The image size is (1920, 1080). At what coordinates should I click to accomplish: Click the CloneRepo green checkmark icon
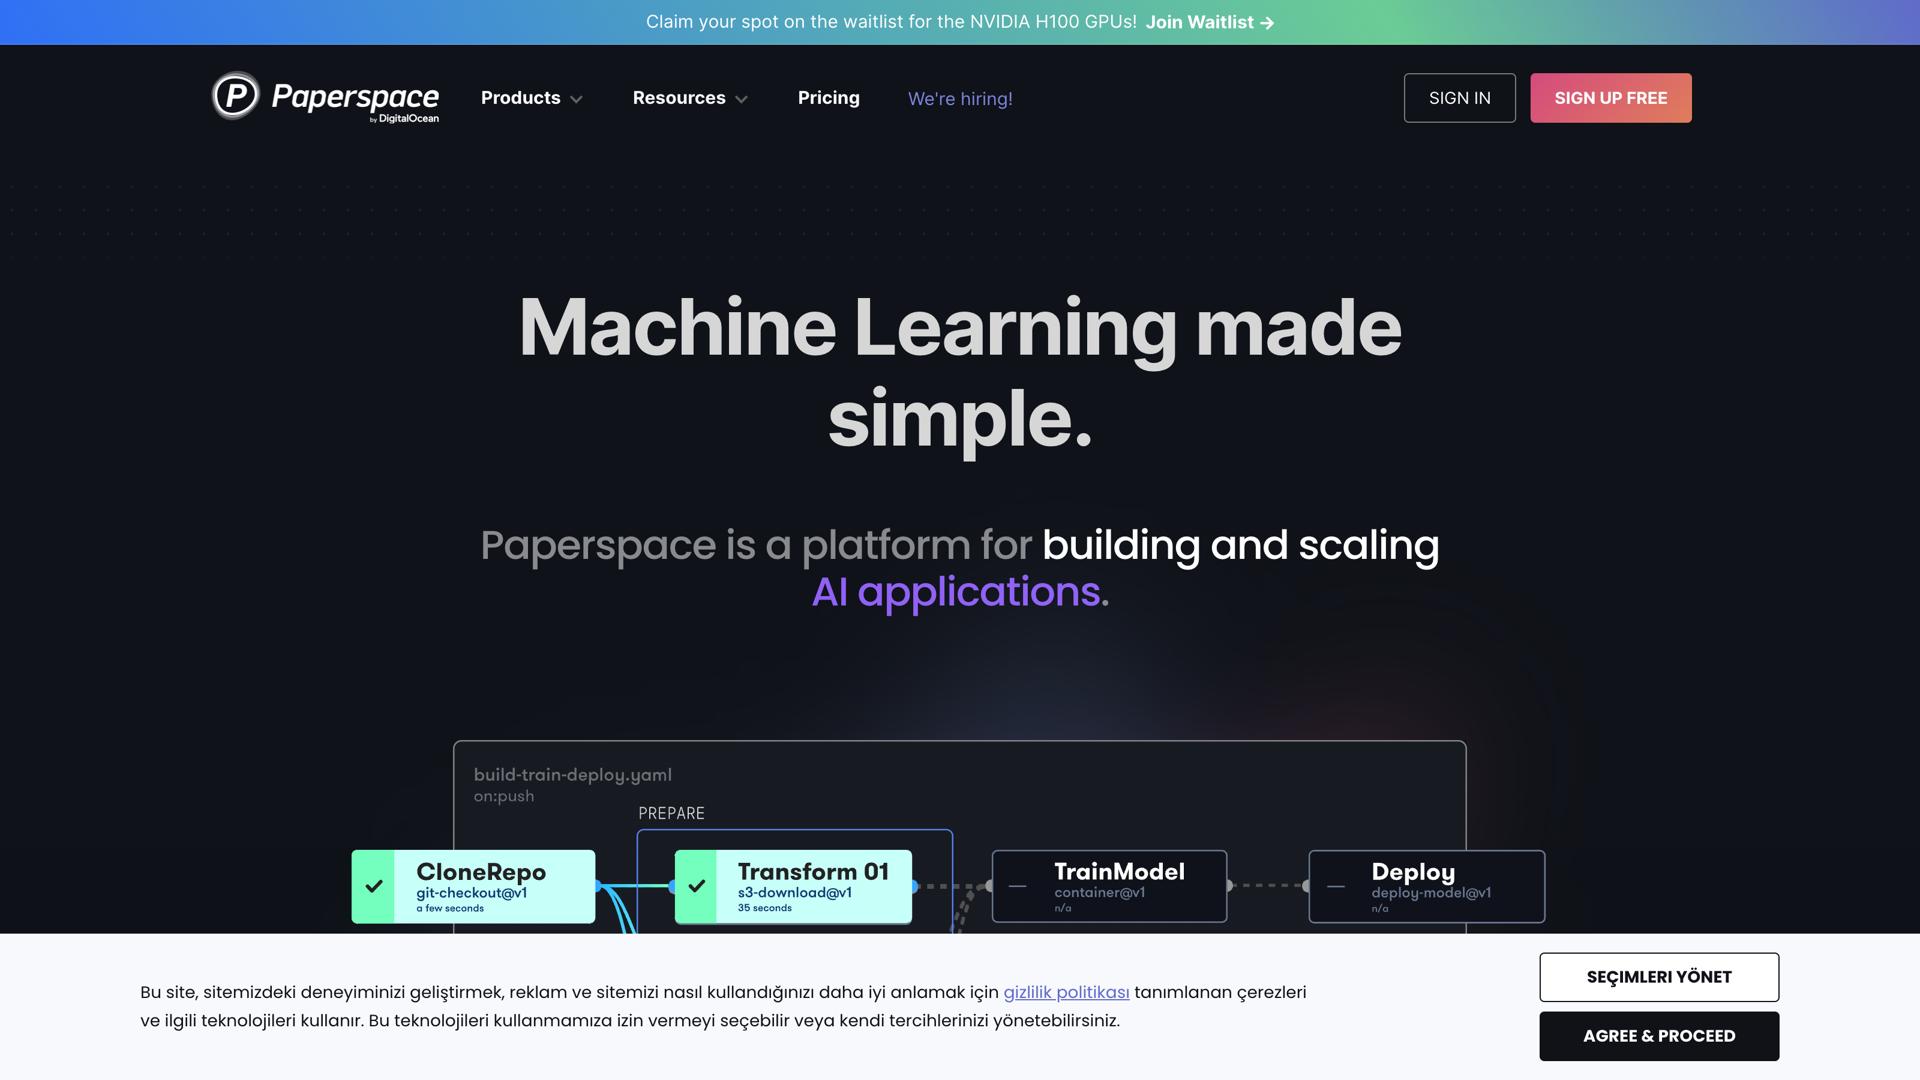[374, 886]
